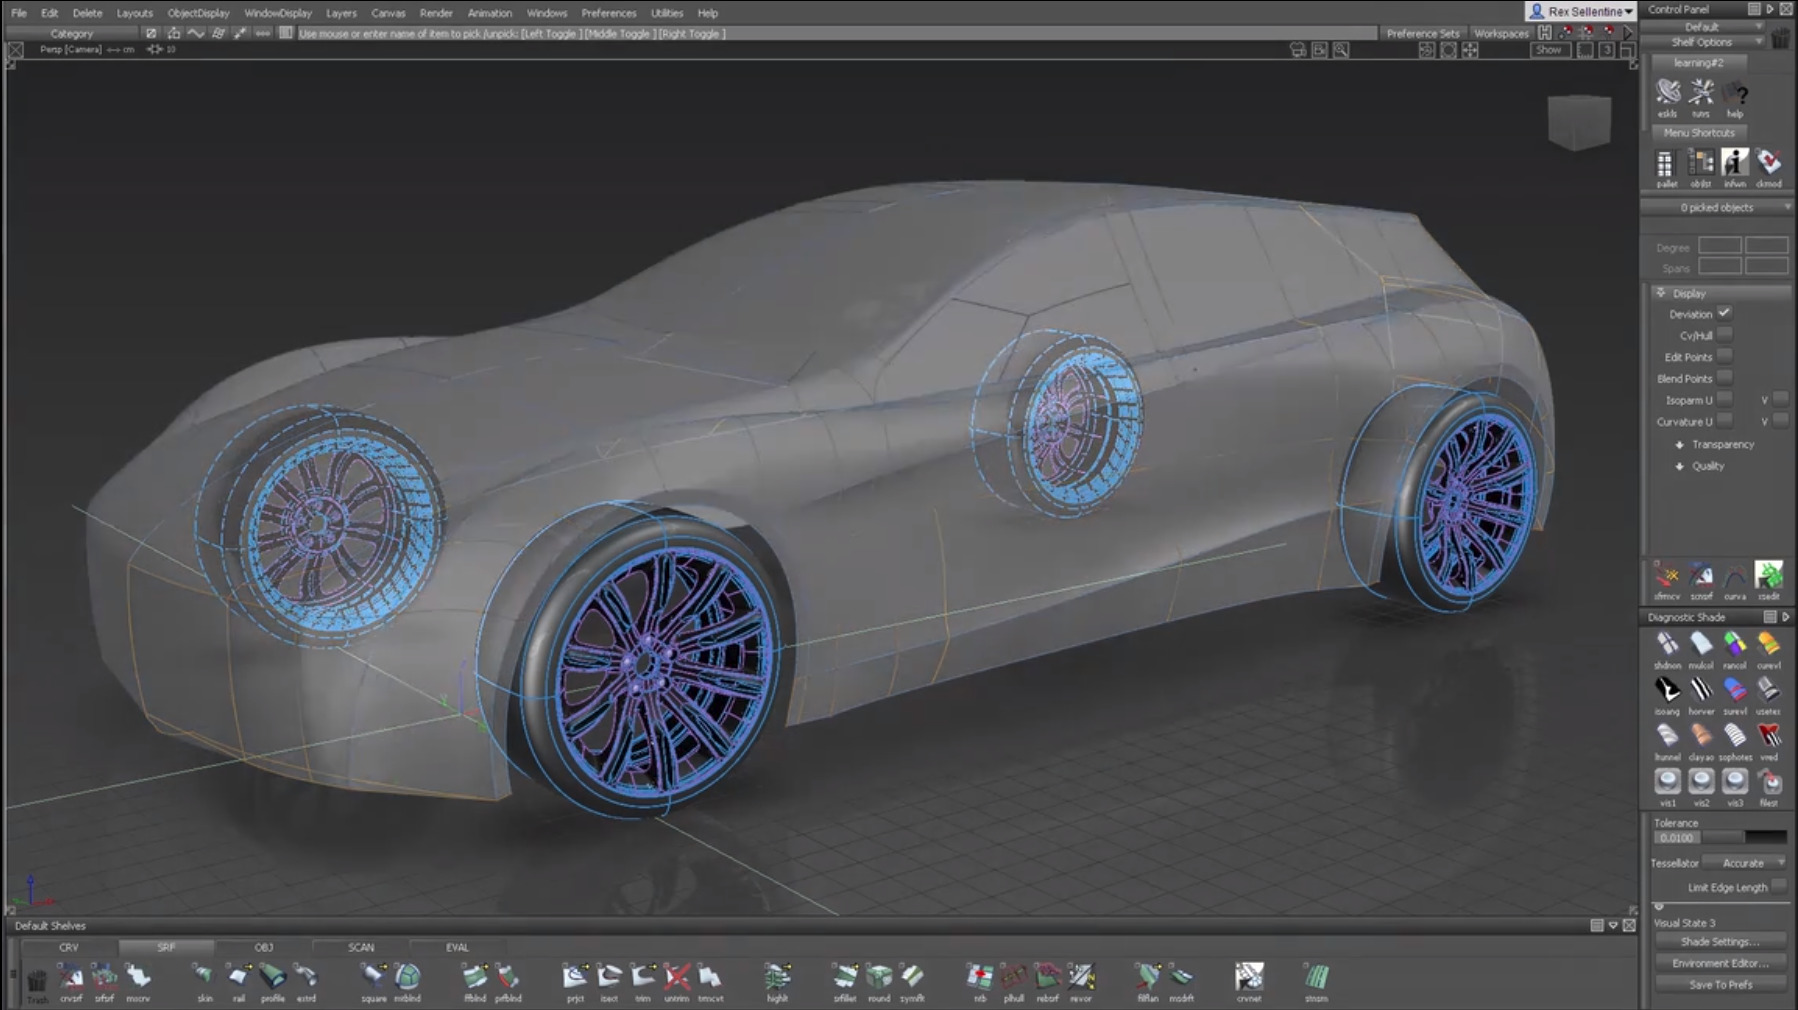
Task: Toggle the Isoparm V checkbox
Action: point(1780,400)
